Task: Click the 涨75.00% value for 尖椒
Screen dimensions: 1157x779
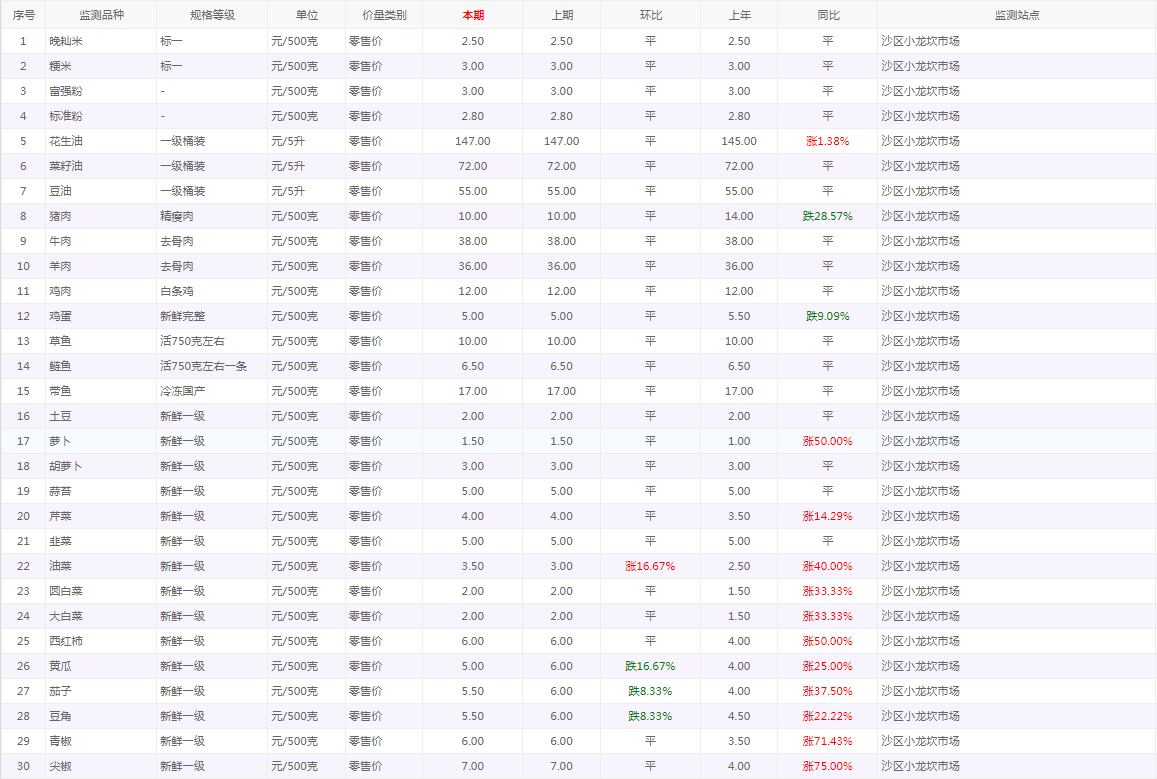Action: pos(827,766)
